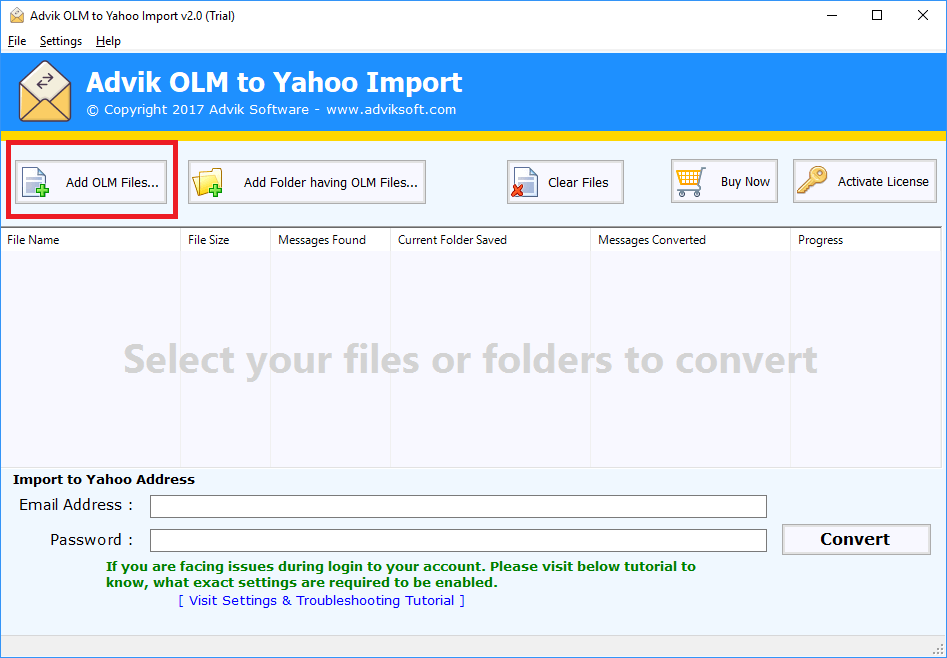
Task: Start conversion with the Convert button
Action: [856, 540]
